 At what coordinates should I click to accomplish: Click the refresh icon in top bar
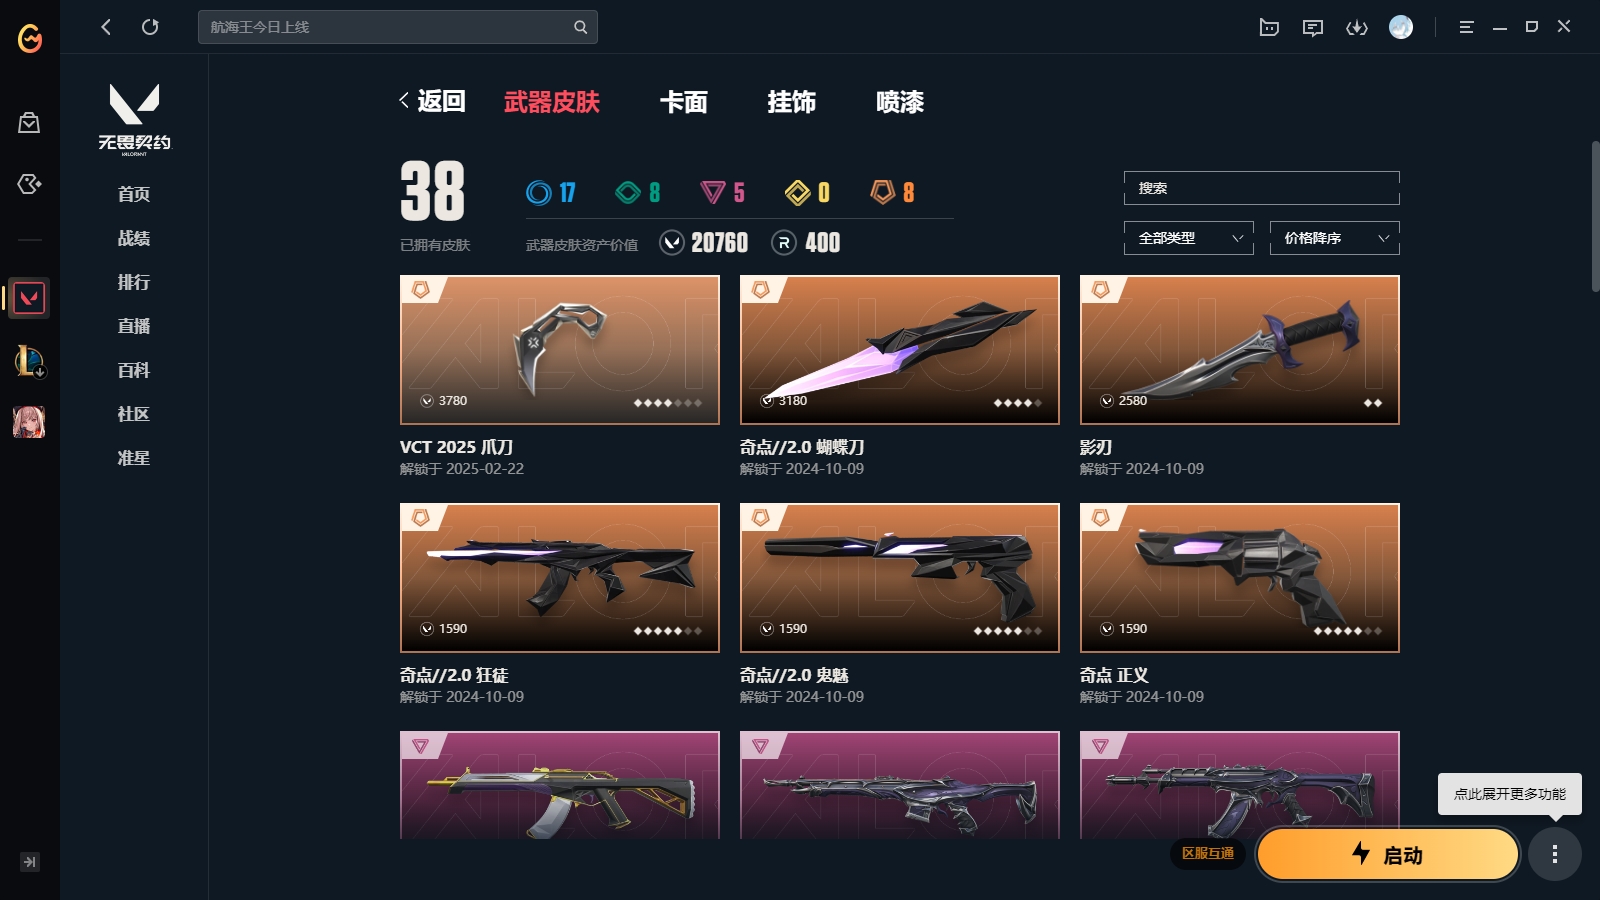(x=150, y=27)
